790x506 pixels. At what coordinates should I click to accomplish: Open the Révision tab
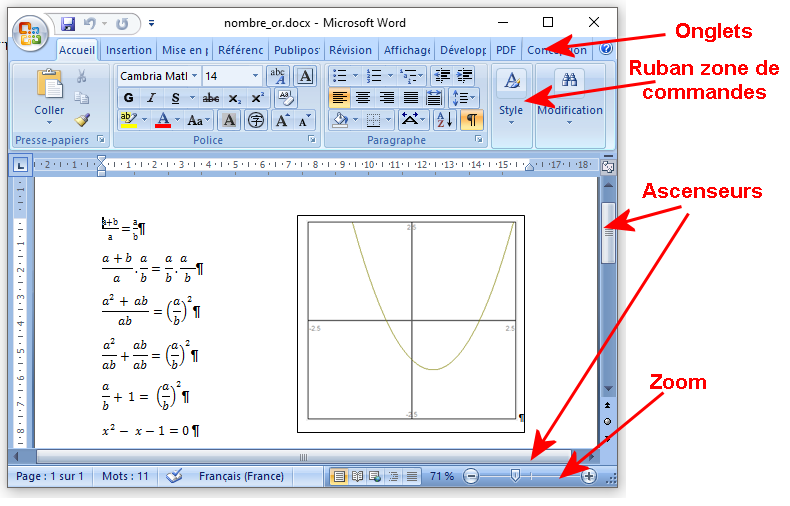(x=350, y=50)
